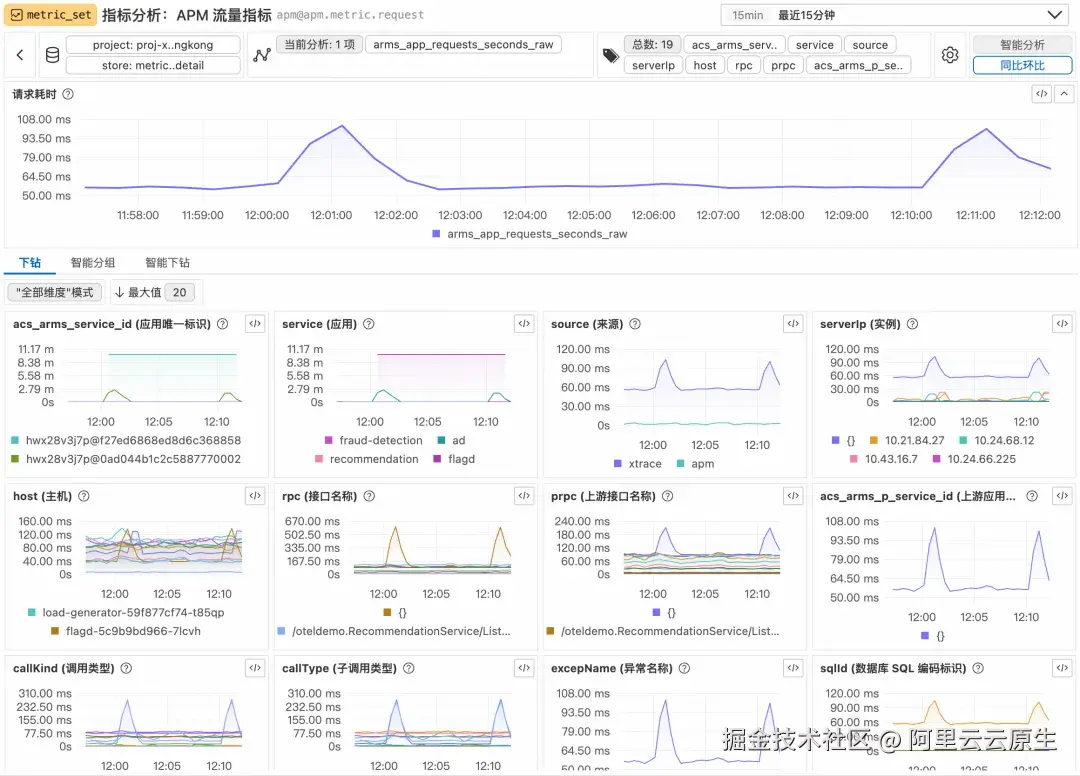Click the help icon next to 请求耗时 title
This screenshot has width=1080, height=776.
(x=66, y=93)
